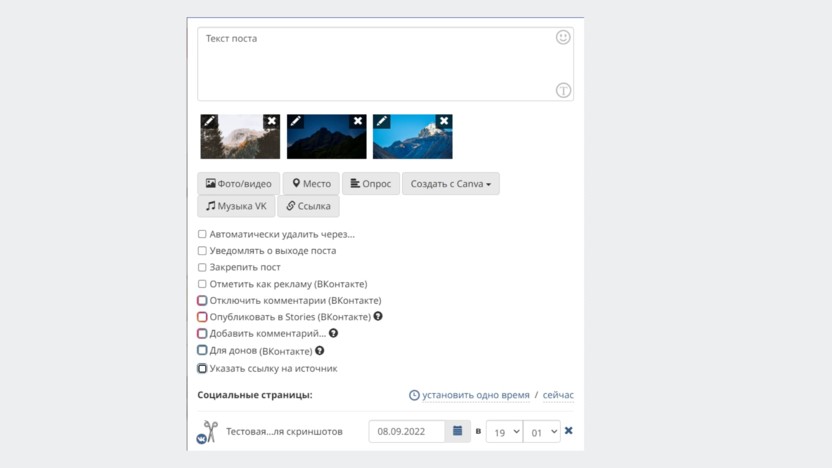
Task: Toggle 'Закрепить пост' checkbox
Action: 202,267
